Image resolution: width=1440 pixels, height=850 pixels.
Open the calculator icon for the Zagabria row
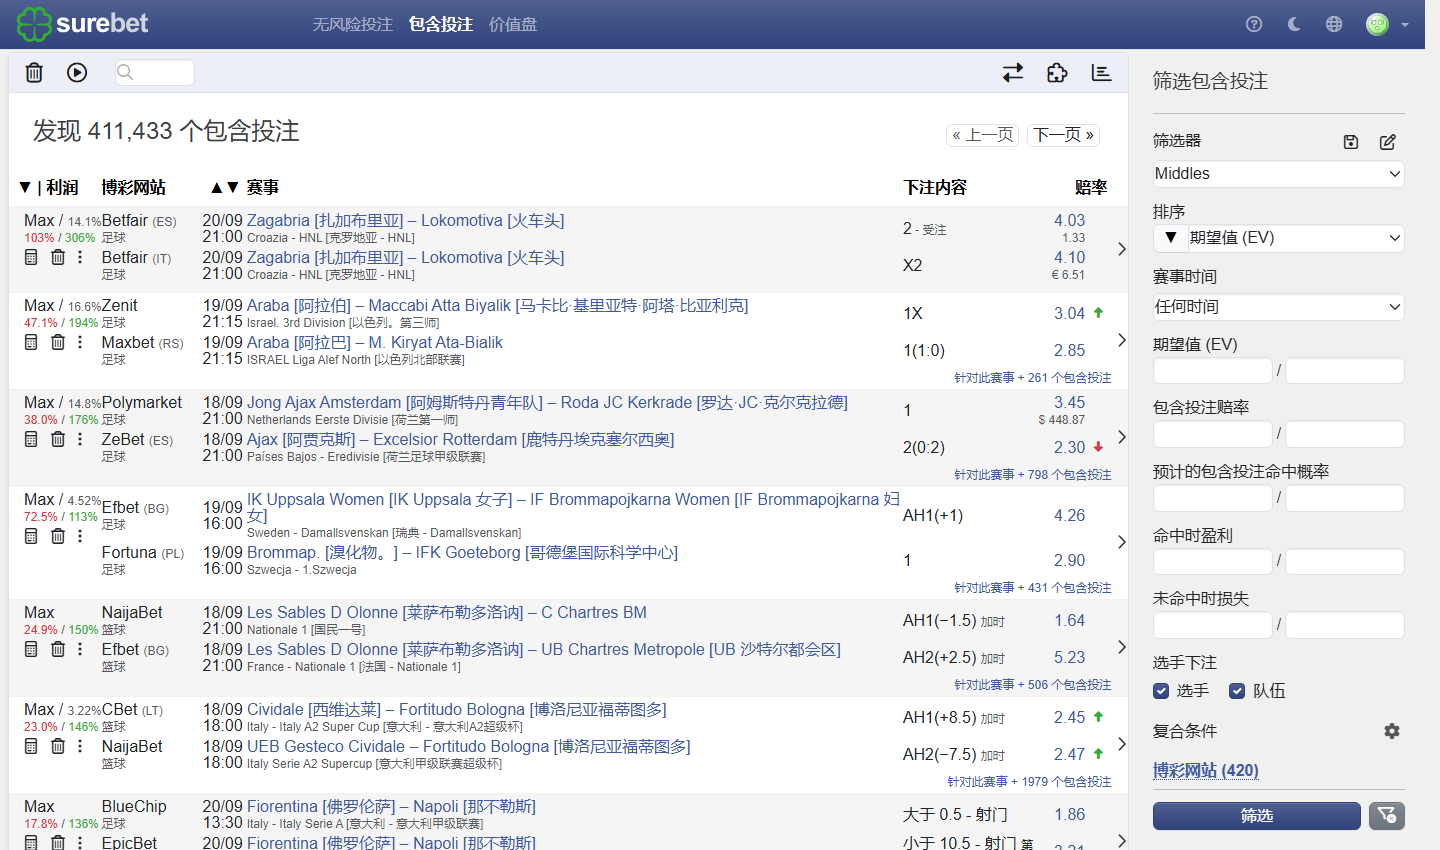click(31, 257)
